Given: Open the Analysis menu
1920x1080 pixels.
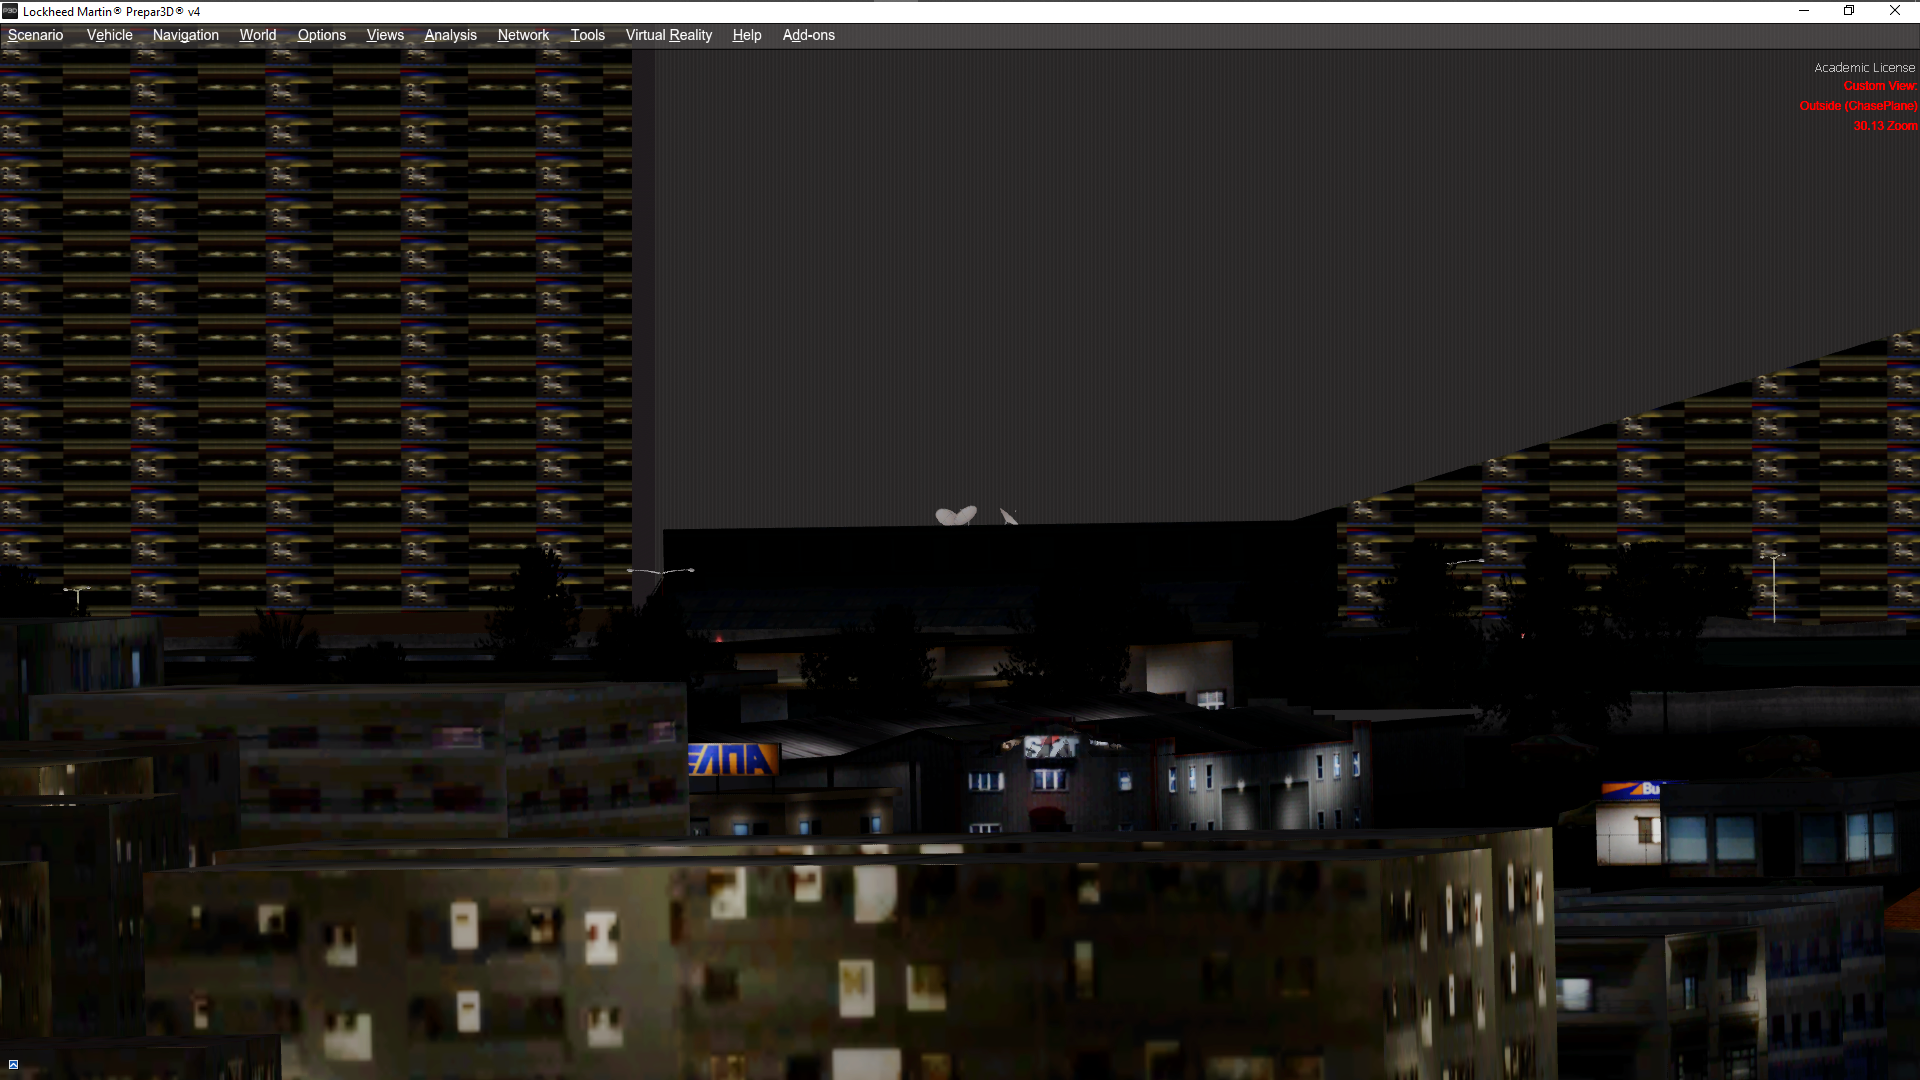Looking at the screenshot, I should (450, 35).
